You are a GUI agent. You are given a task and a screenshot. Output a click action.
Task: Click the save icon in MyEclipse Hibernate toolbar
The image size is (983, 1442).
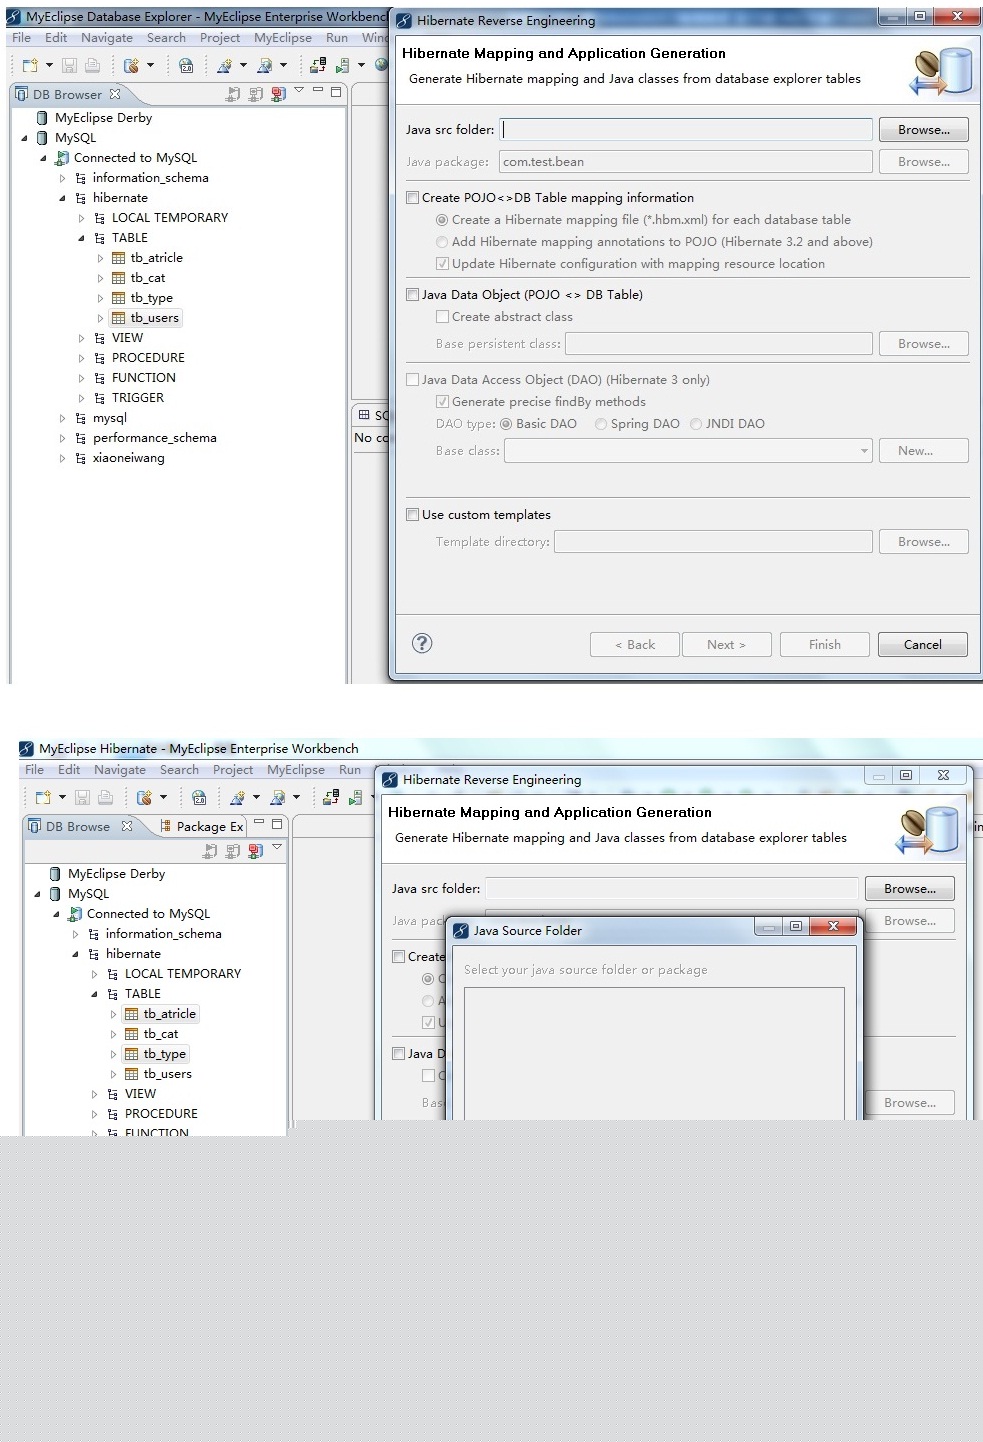(x=83, y=797)
